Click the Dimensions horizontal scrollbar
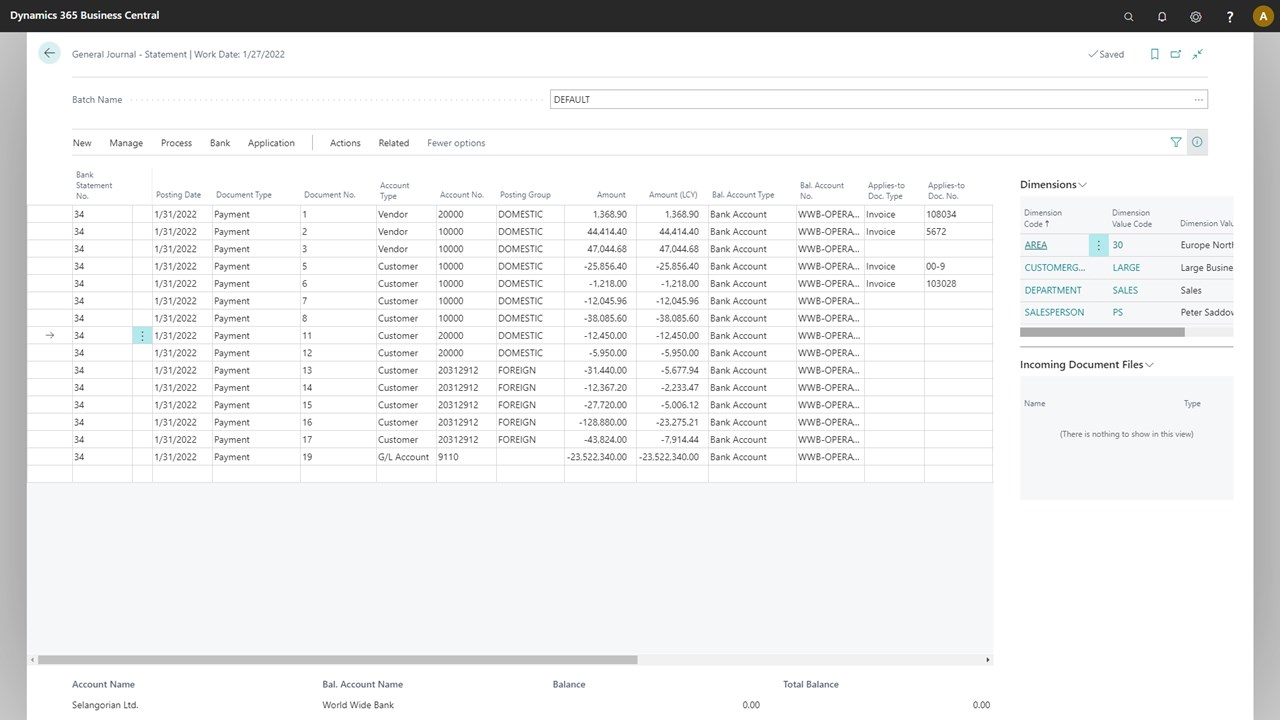This screenshot has height=720, width=1280. tap(1102, 332)
